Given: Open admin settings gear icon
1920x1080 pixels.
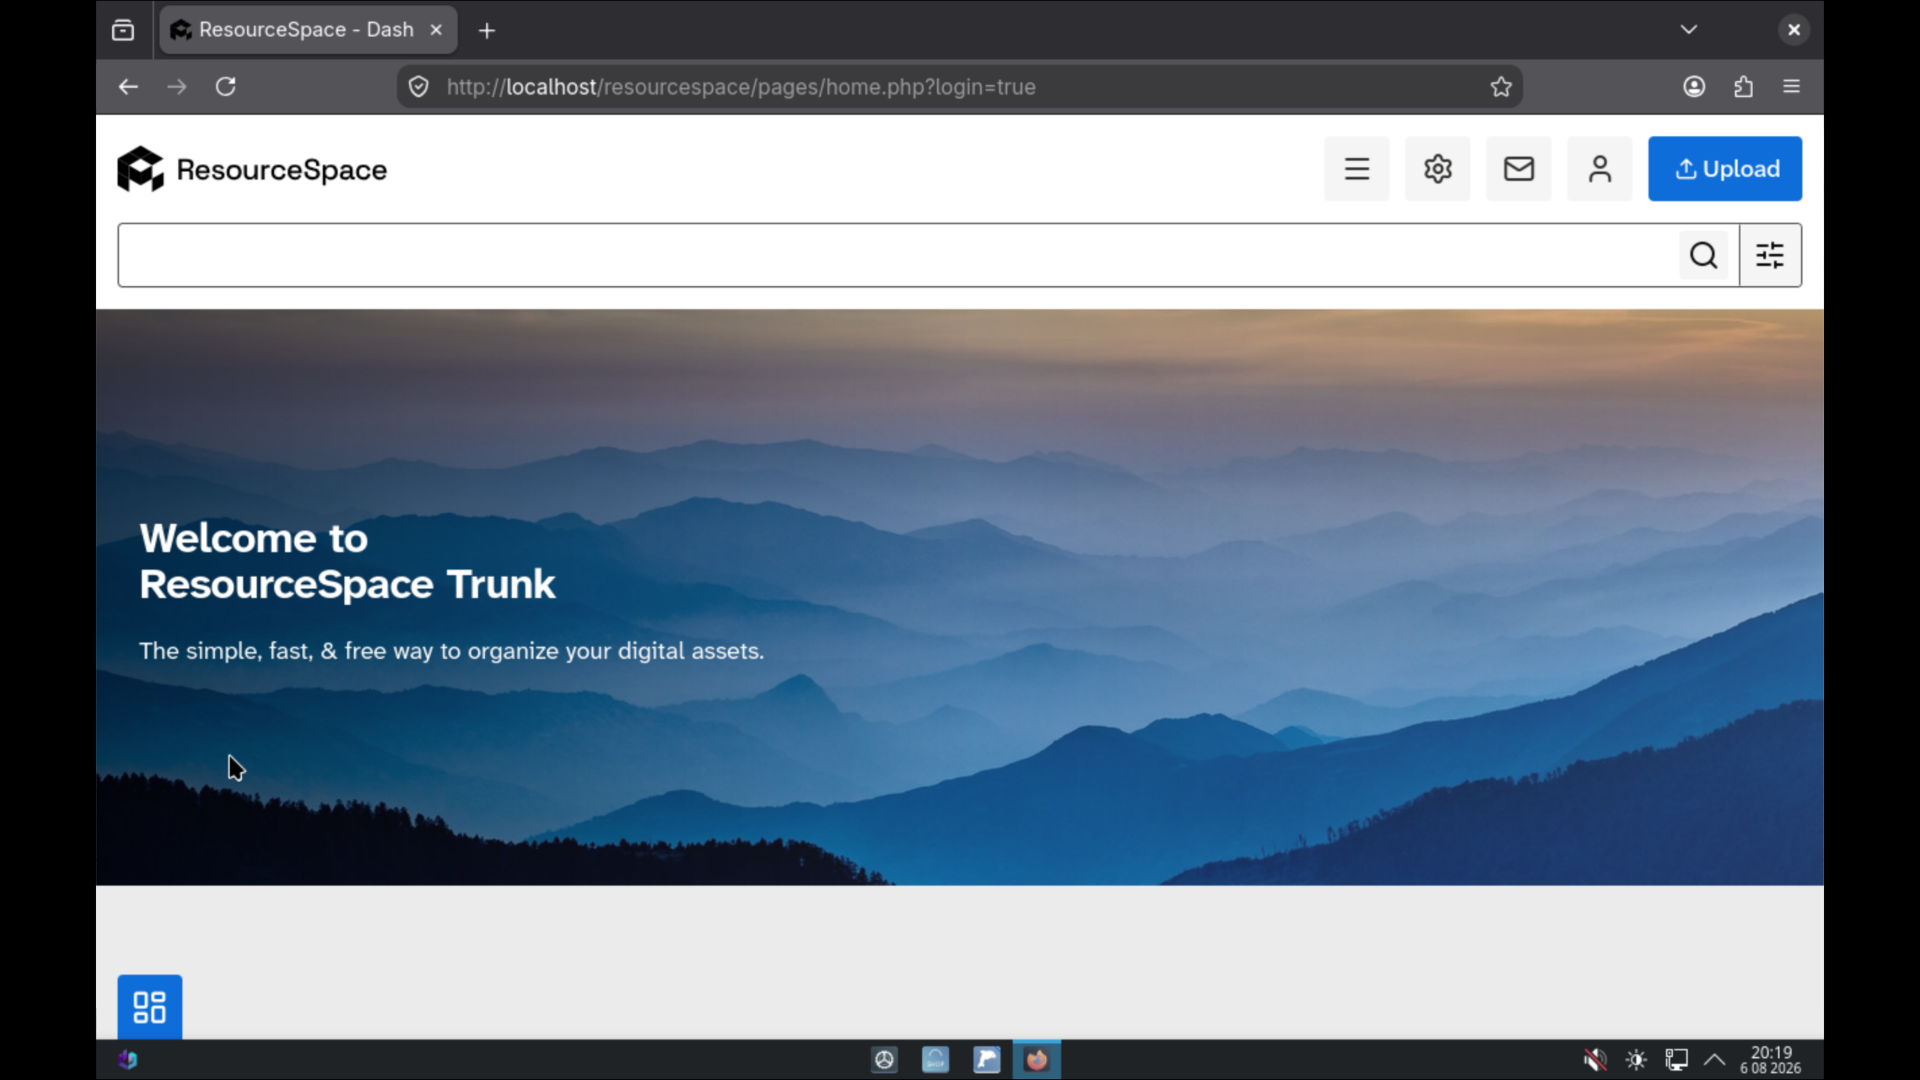Looking at the screenshot, I should tap(1437, 169).
